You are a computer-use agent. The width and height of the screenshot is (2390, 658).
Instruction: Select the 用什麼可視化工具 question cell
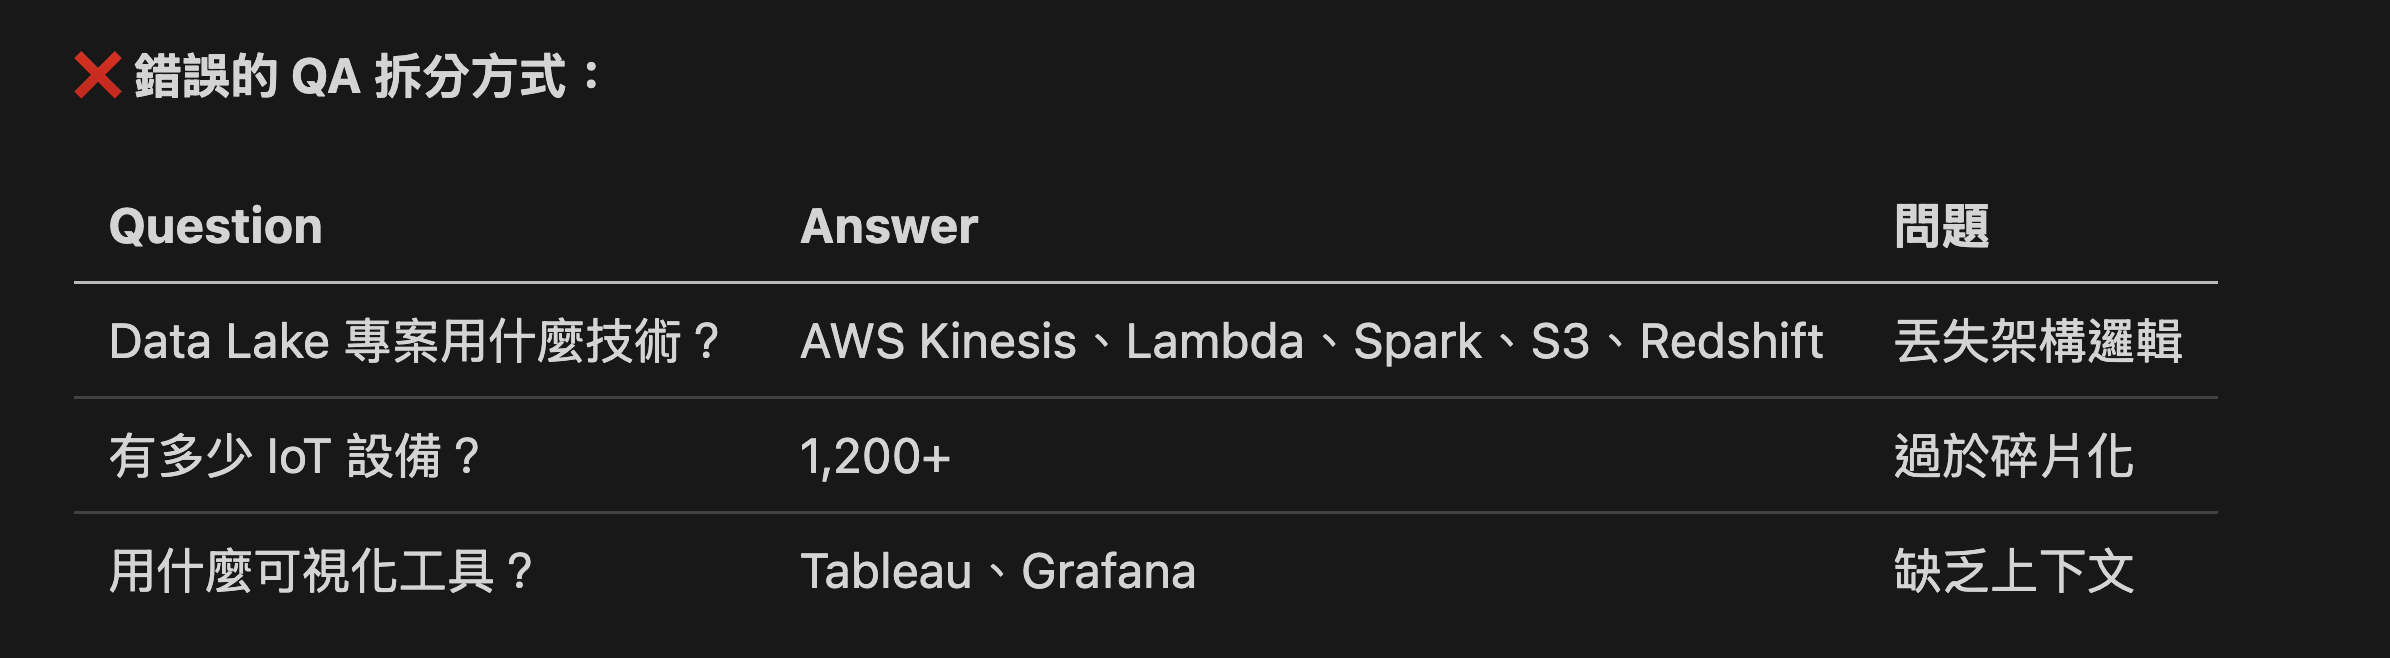coord(320,571)
